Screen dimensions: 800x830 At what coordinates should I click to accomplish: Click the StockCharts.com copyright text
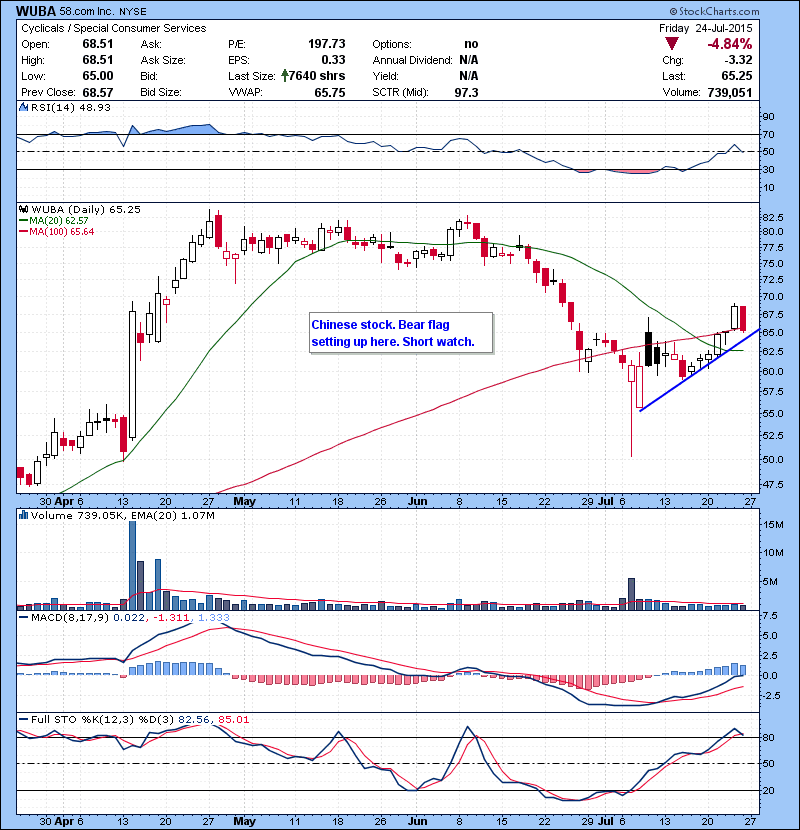[714, 11]
